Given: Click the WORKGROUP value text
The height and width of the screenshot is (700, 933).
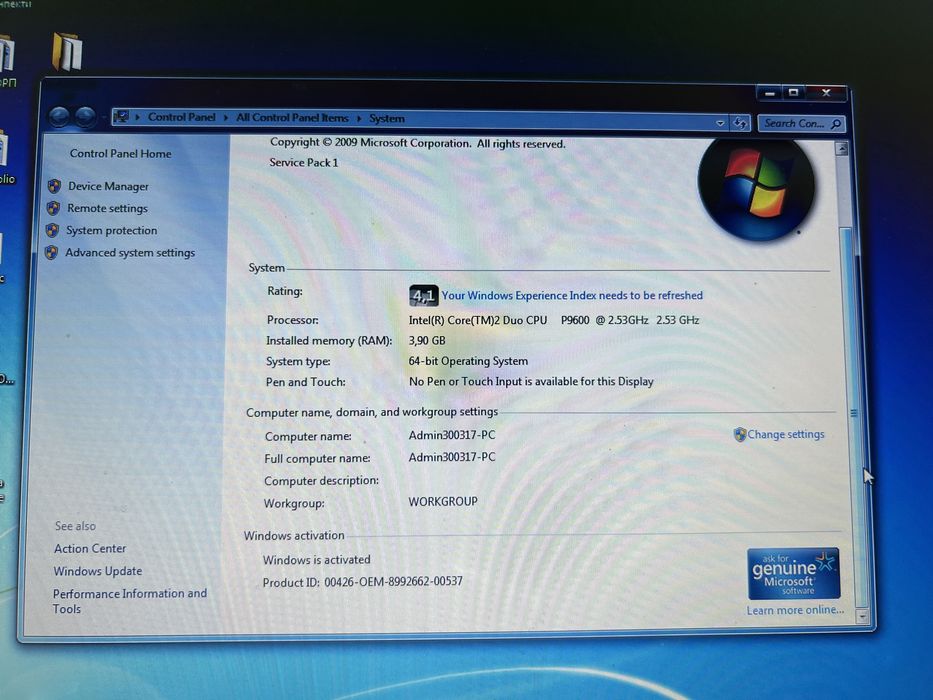Looking at the screenshot, I should pyautogui.click(x=443, y=501).
